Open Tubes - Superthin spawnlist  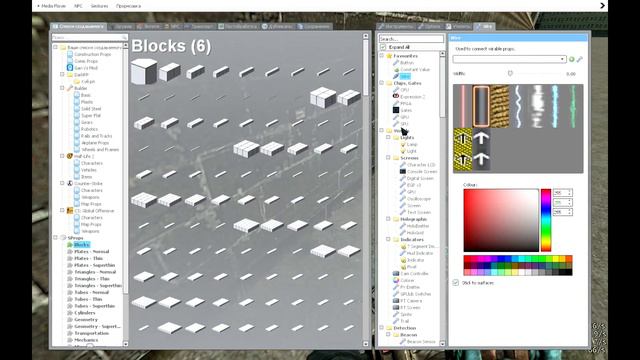(x=95, y=306)
